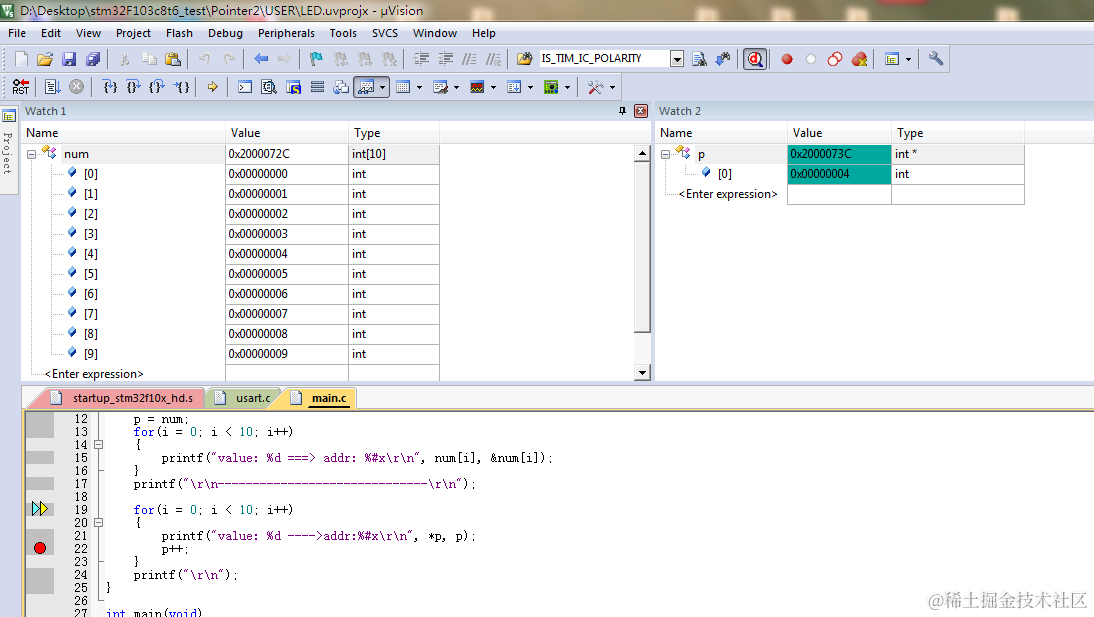
Task: Open Toolbox dropdown arrow
Action: (x=613, y=87)
